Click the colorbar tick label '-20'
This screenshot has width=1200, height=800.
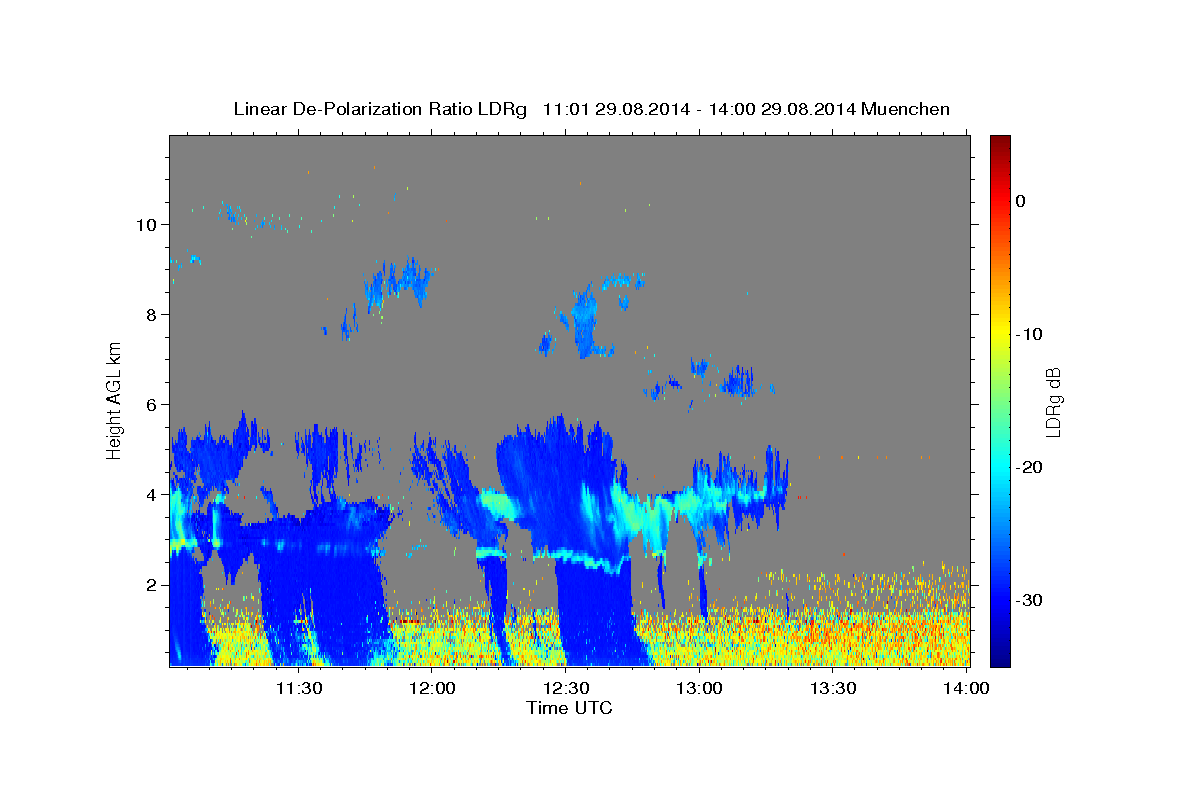pyautogui.click(x=1028, y=467)
